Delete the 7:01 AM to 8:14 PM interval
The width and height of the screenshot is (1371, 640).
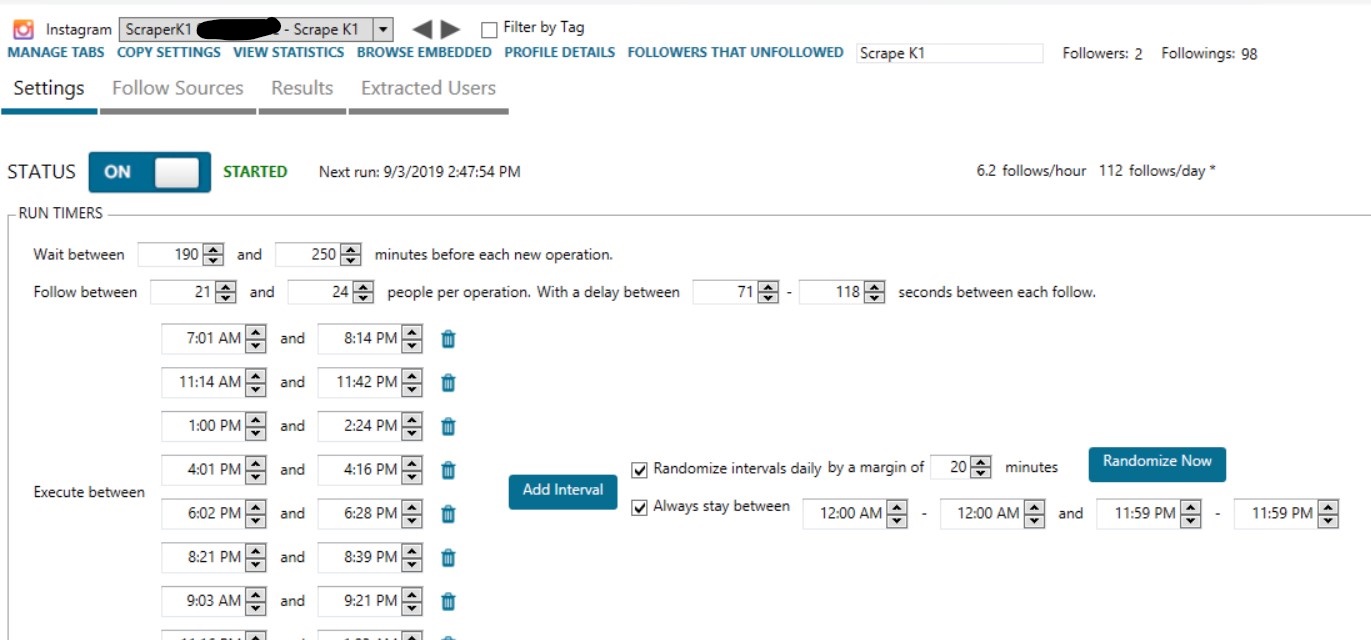pyautogui.click(x=448, y=339)
